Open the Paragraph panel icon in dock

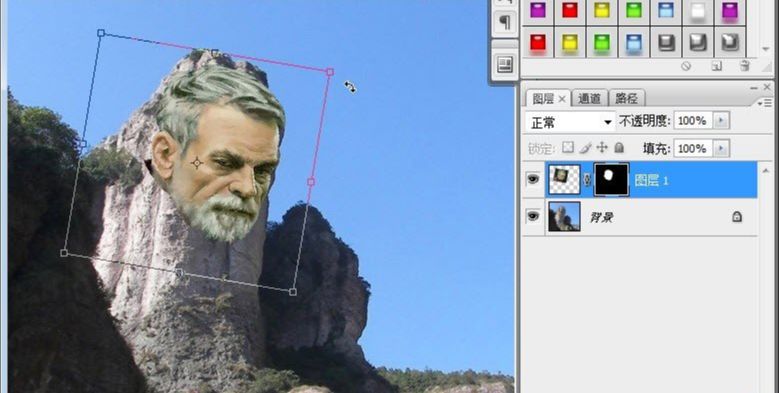(504, 22)
